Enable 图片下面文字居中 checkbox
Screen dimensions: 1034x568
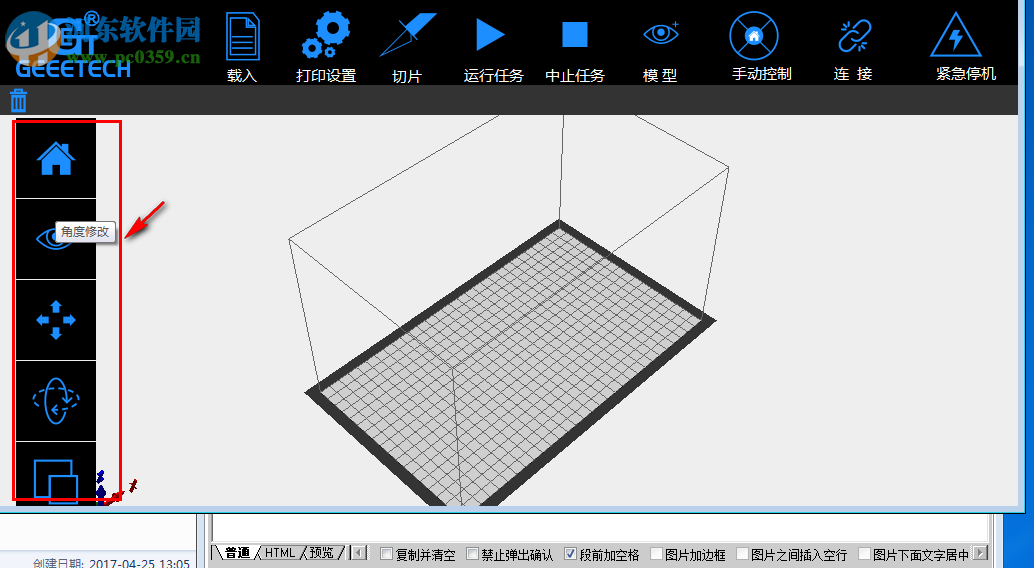(x=865, y=554)
